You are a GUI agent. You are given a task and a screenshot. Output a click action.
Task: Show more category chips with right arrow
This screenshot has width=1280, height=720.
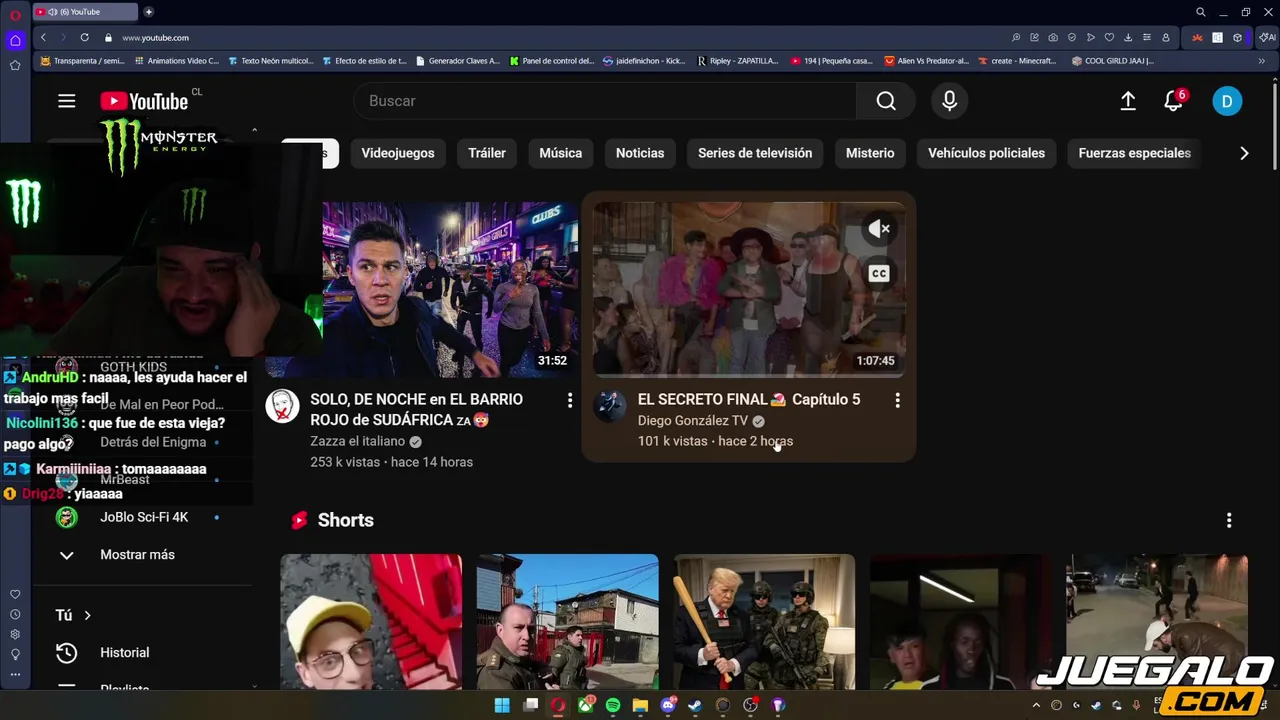click(x=1244, y=153)
